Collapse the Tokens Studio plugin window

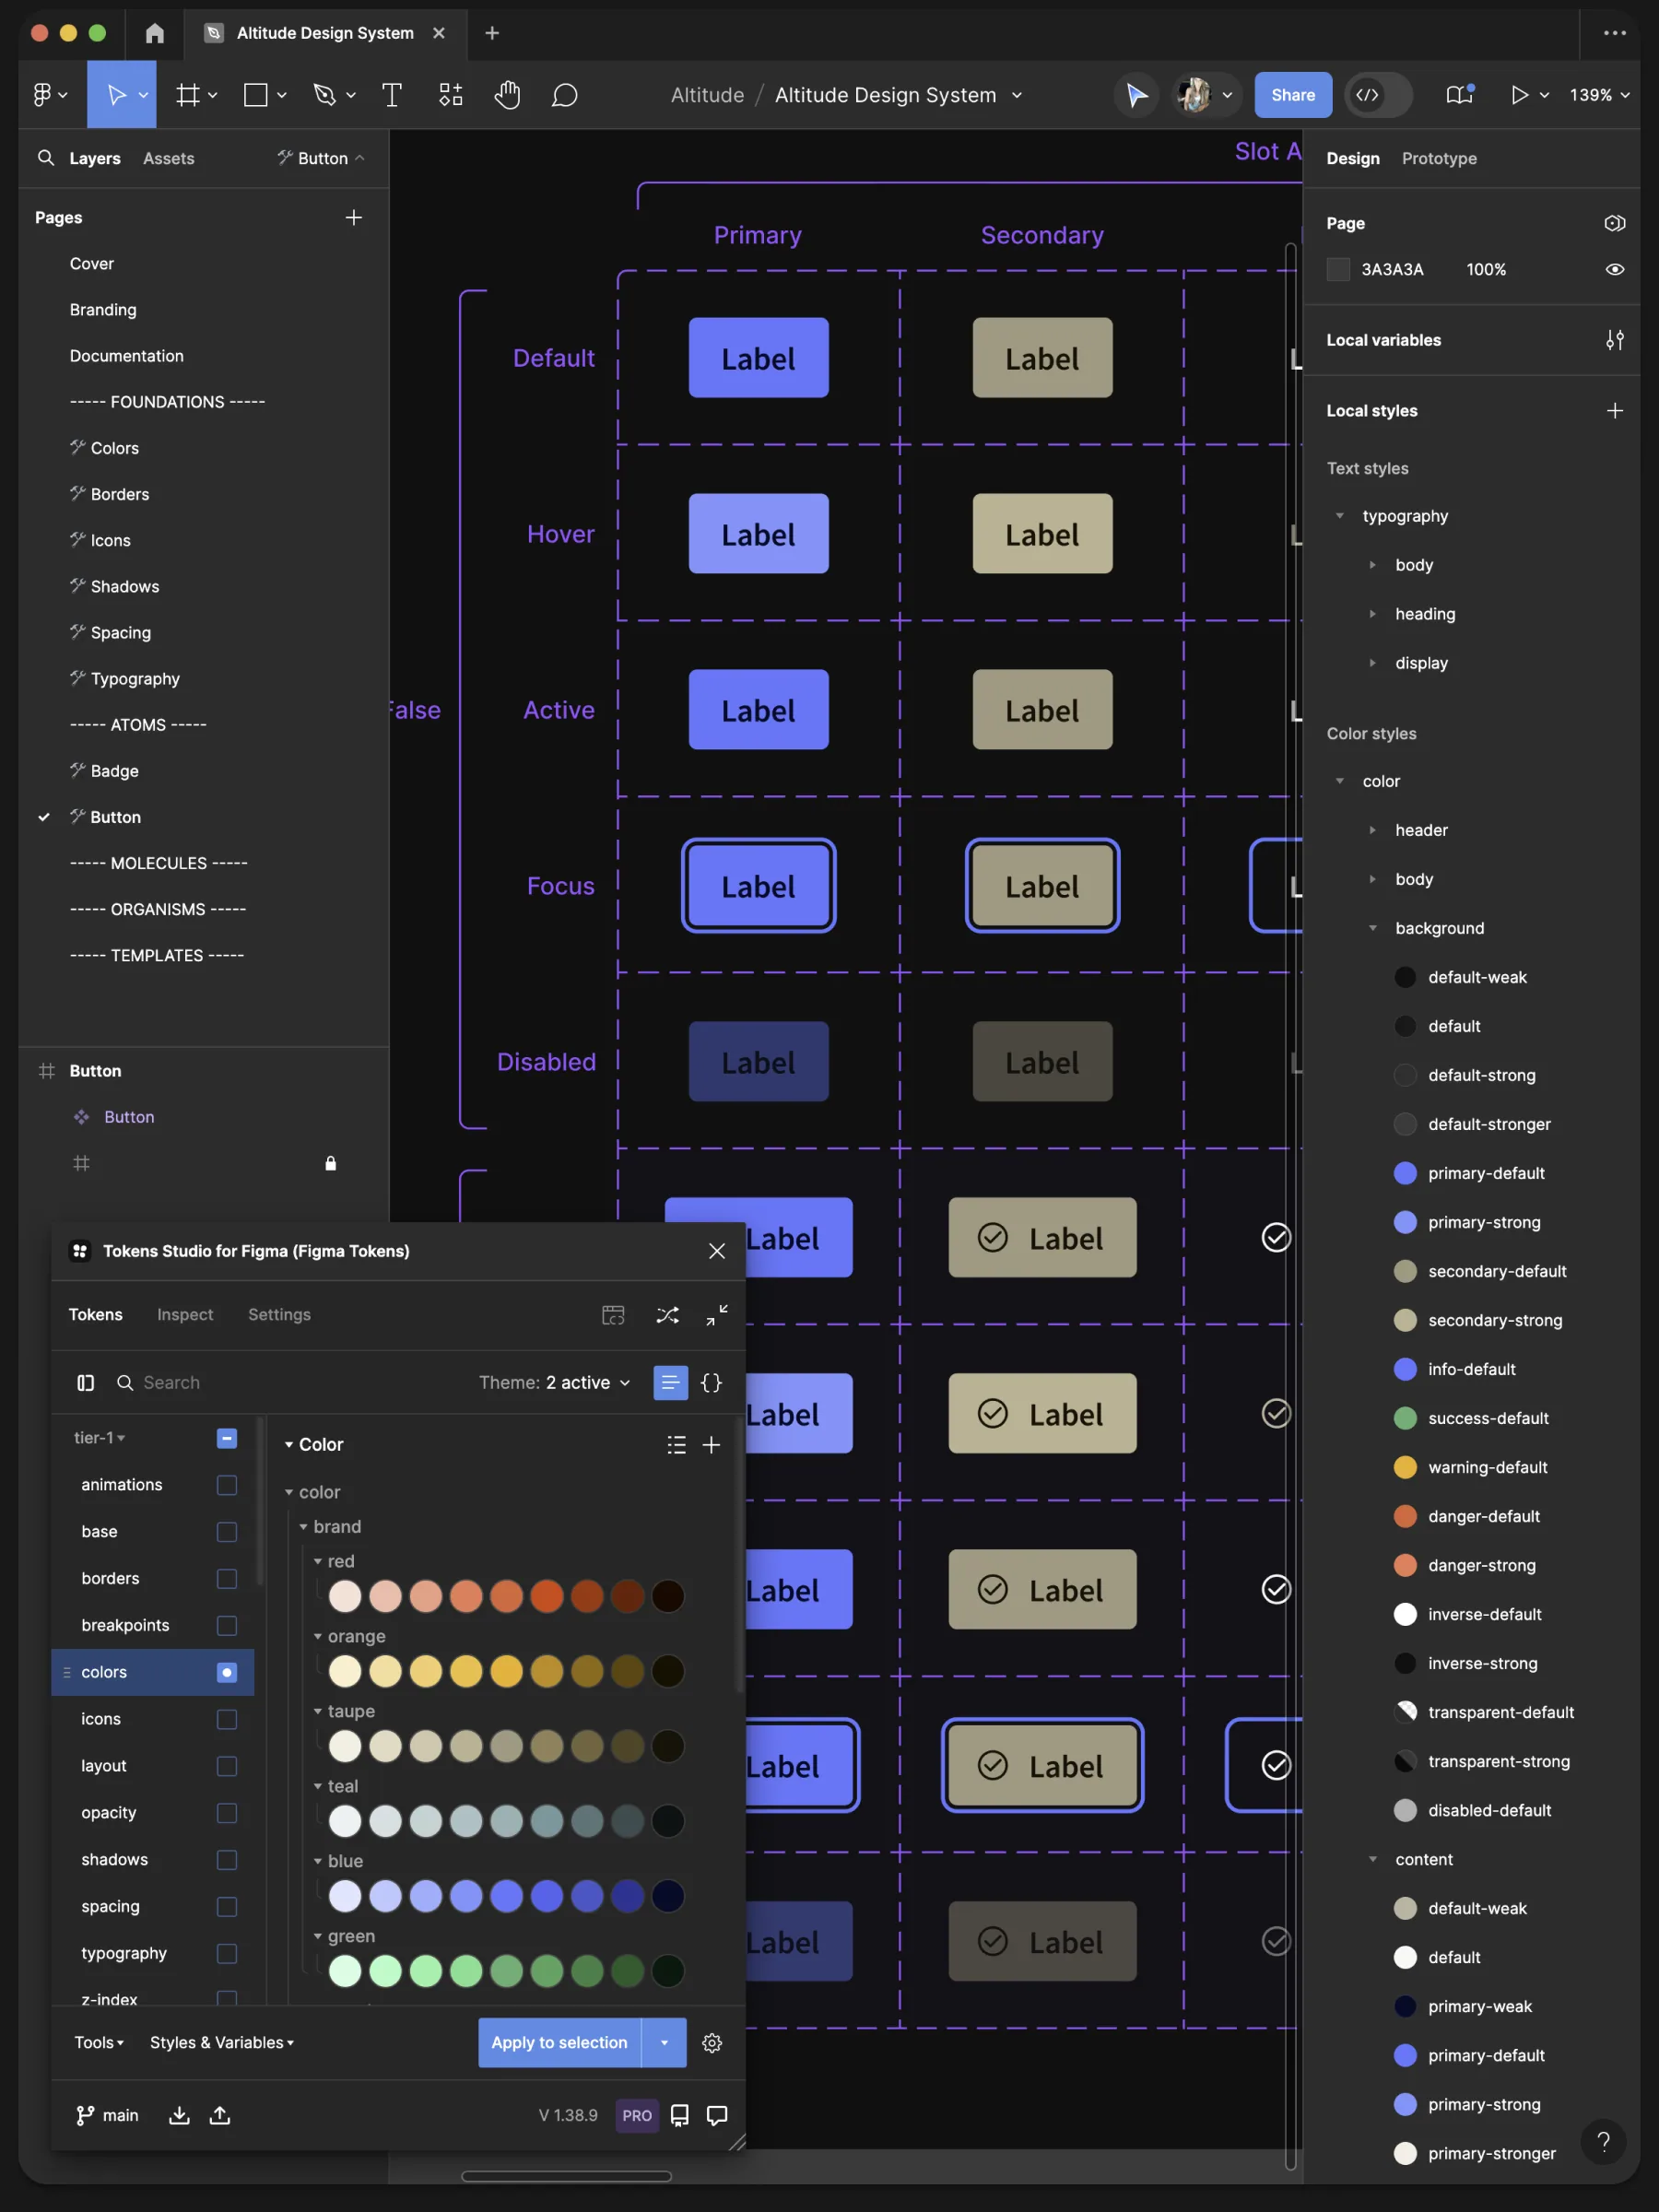pos(717,1315)
